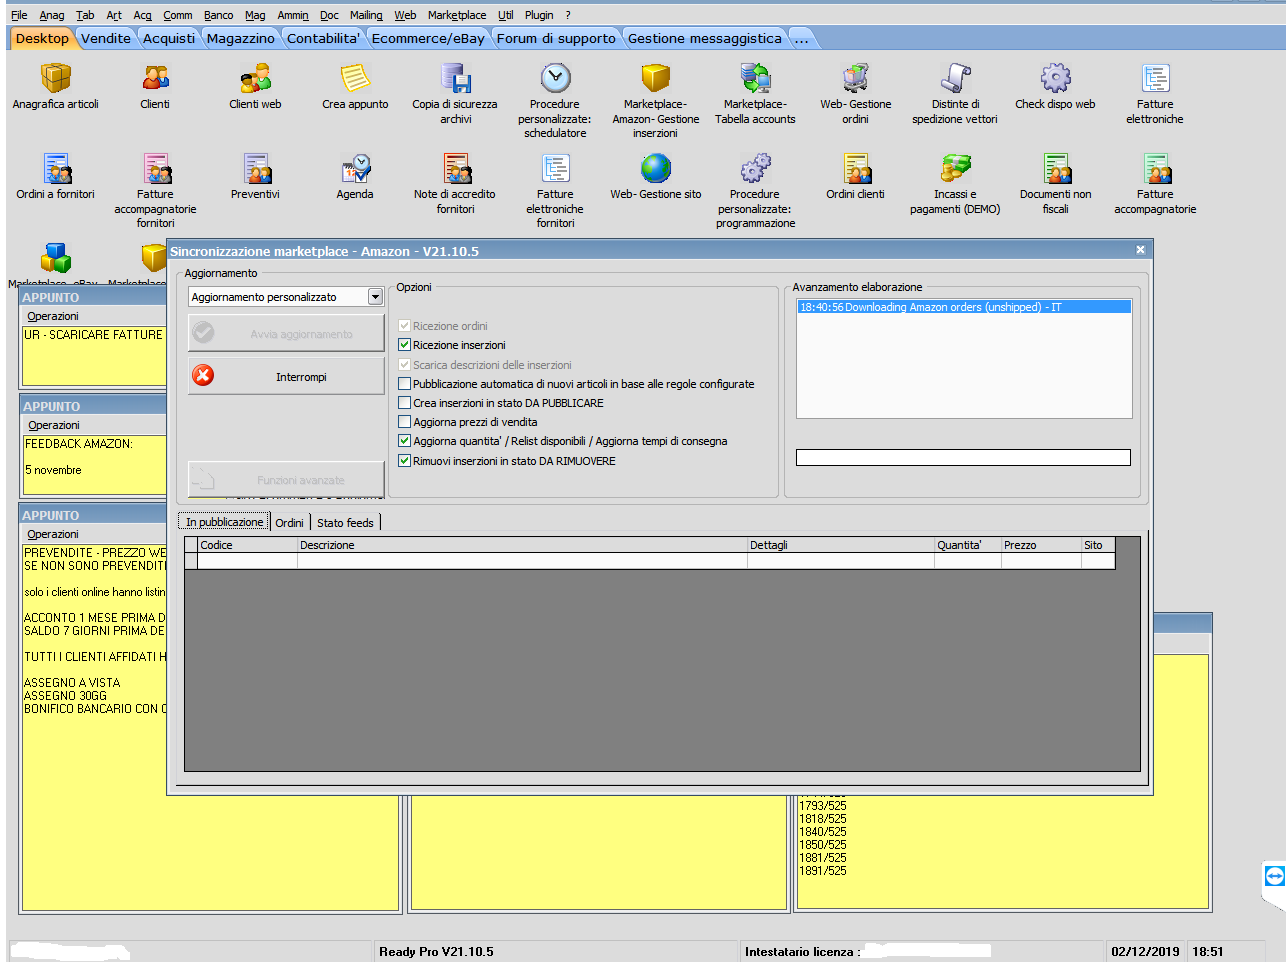Open Aggiornamento personalizzato dropdown
Screen dimensions: 1286x962
click(x=375, y=297)
